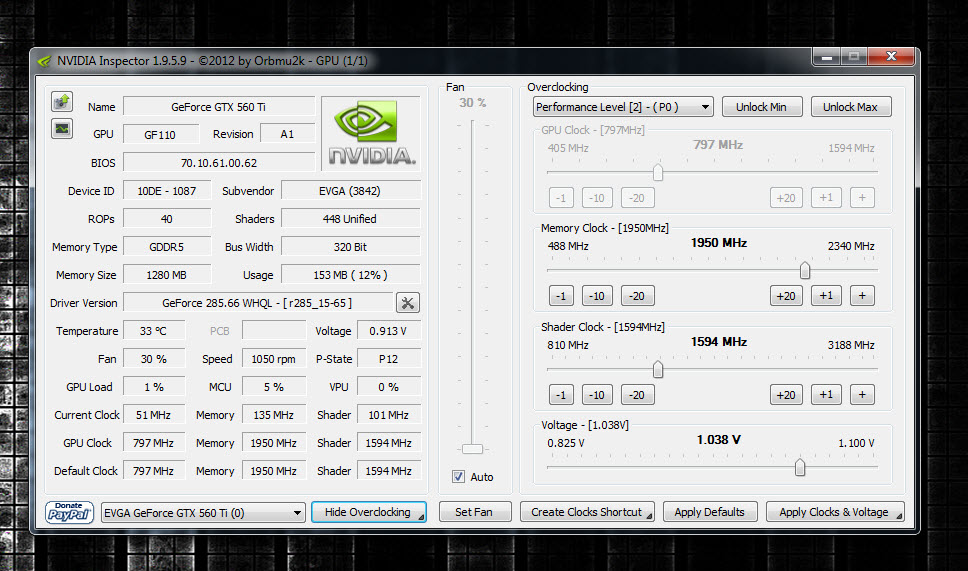Click the Speed 1050 rpm field
The image size is (968, 571).
(273, 359)
